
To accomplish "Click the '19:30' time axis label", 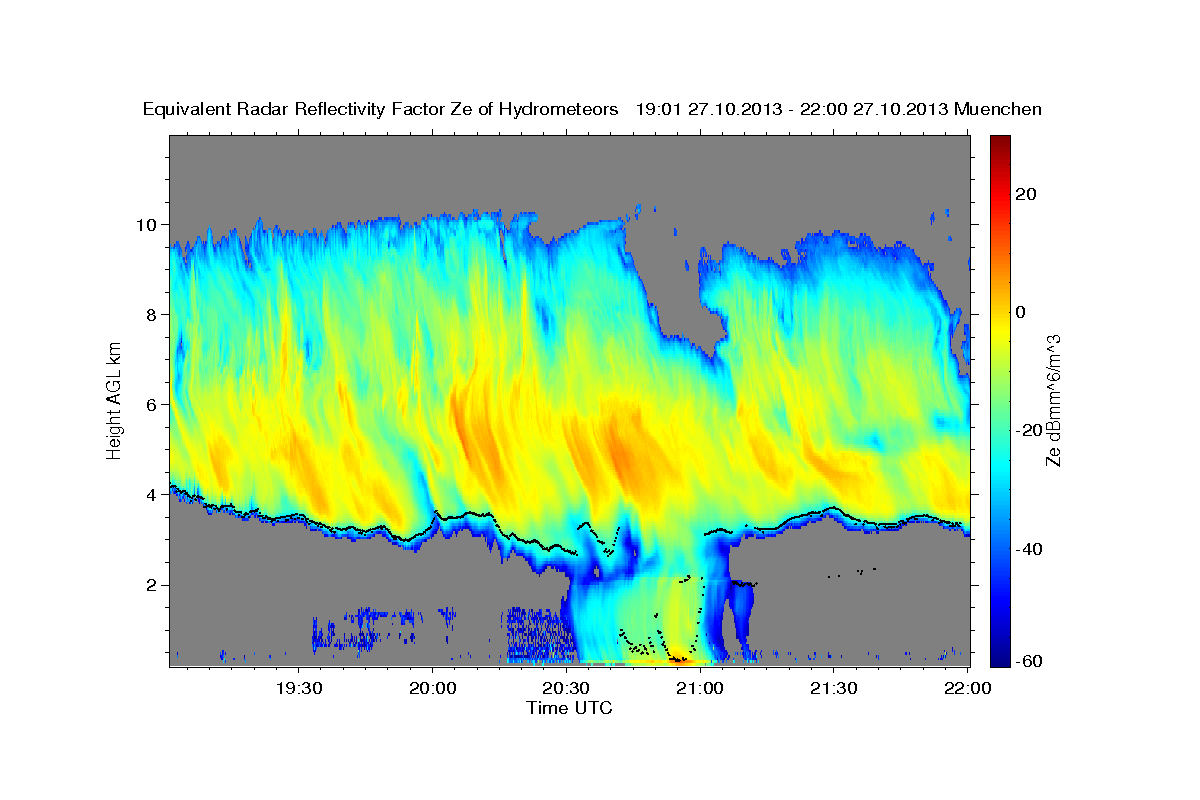I will [x=299, y=688].
